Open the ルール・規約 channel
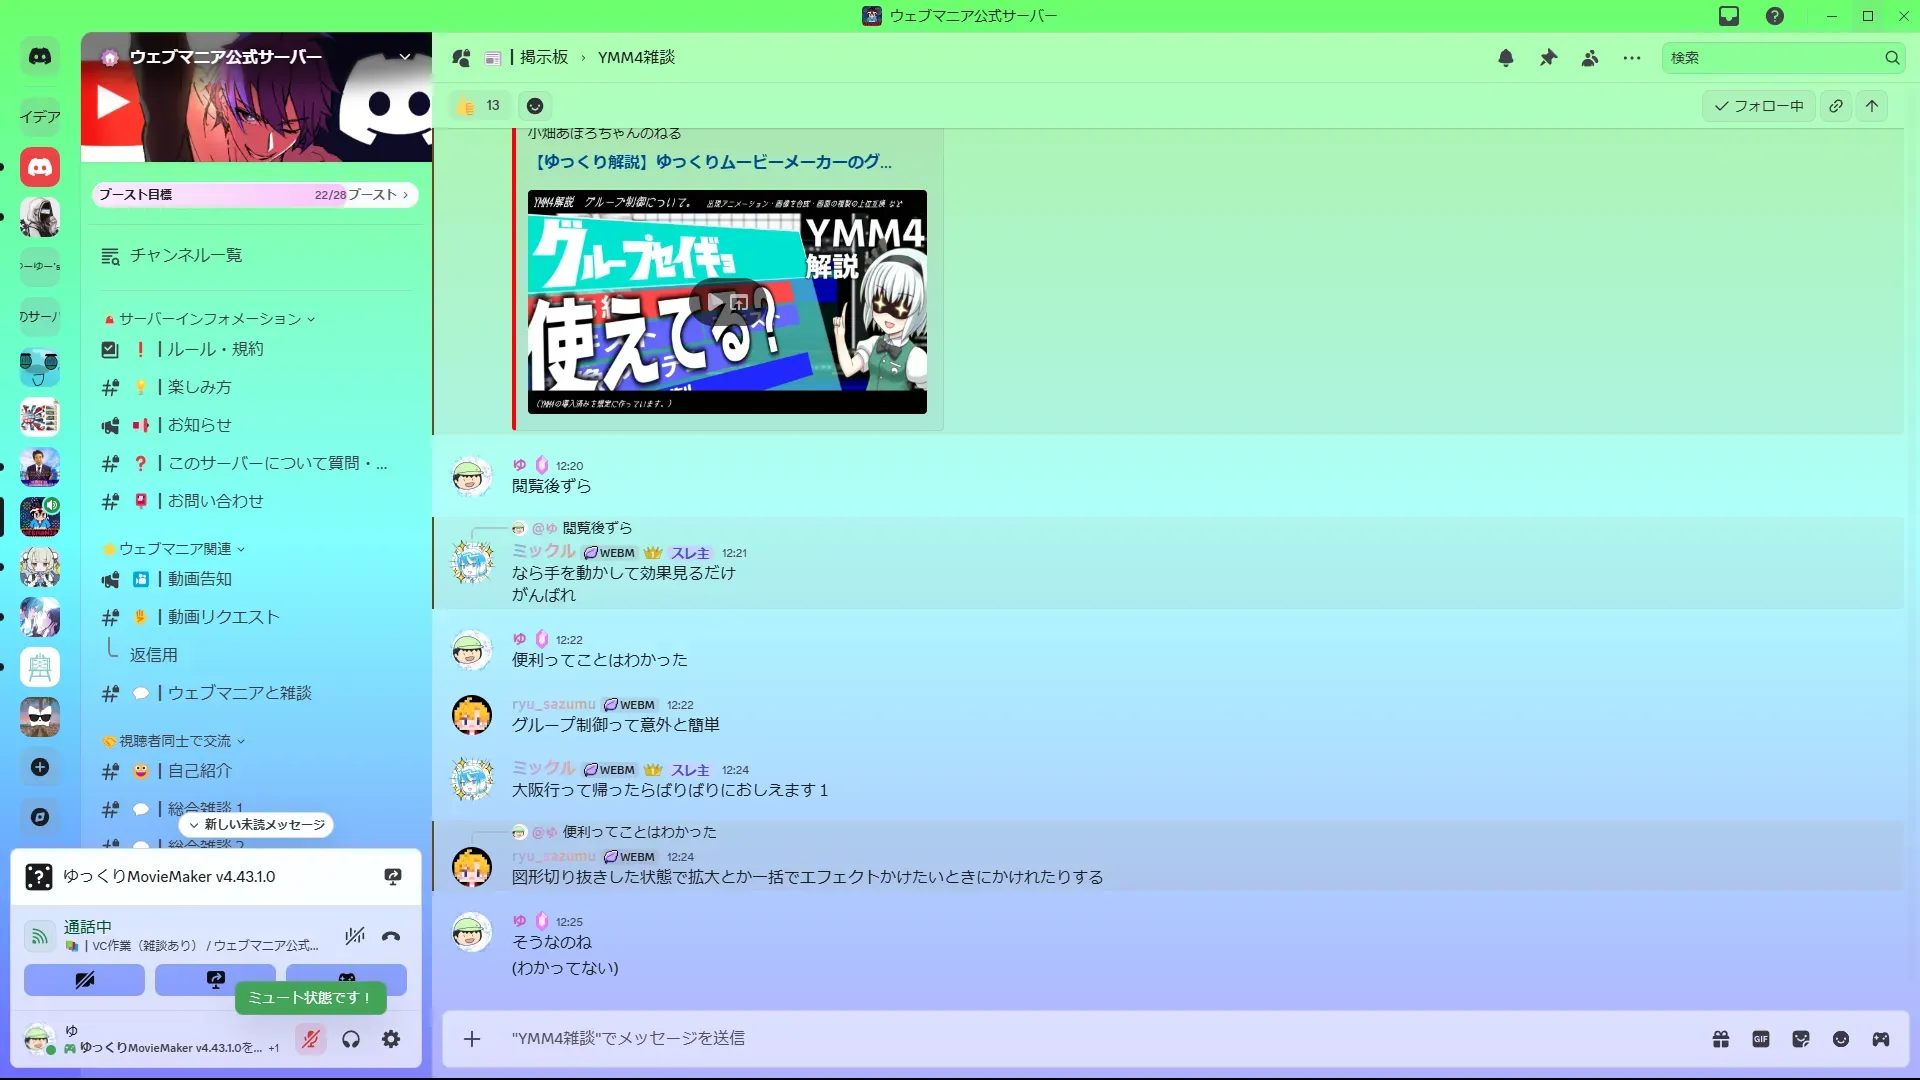Image resolution: width=1920 pixels, height=1080 pixels. pyautogui.click(x=215, y=349)
